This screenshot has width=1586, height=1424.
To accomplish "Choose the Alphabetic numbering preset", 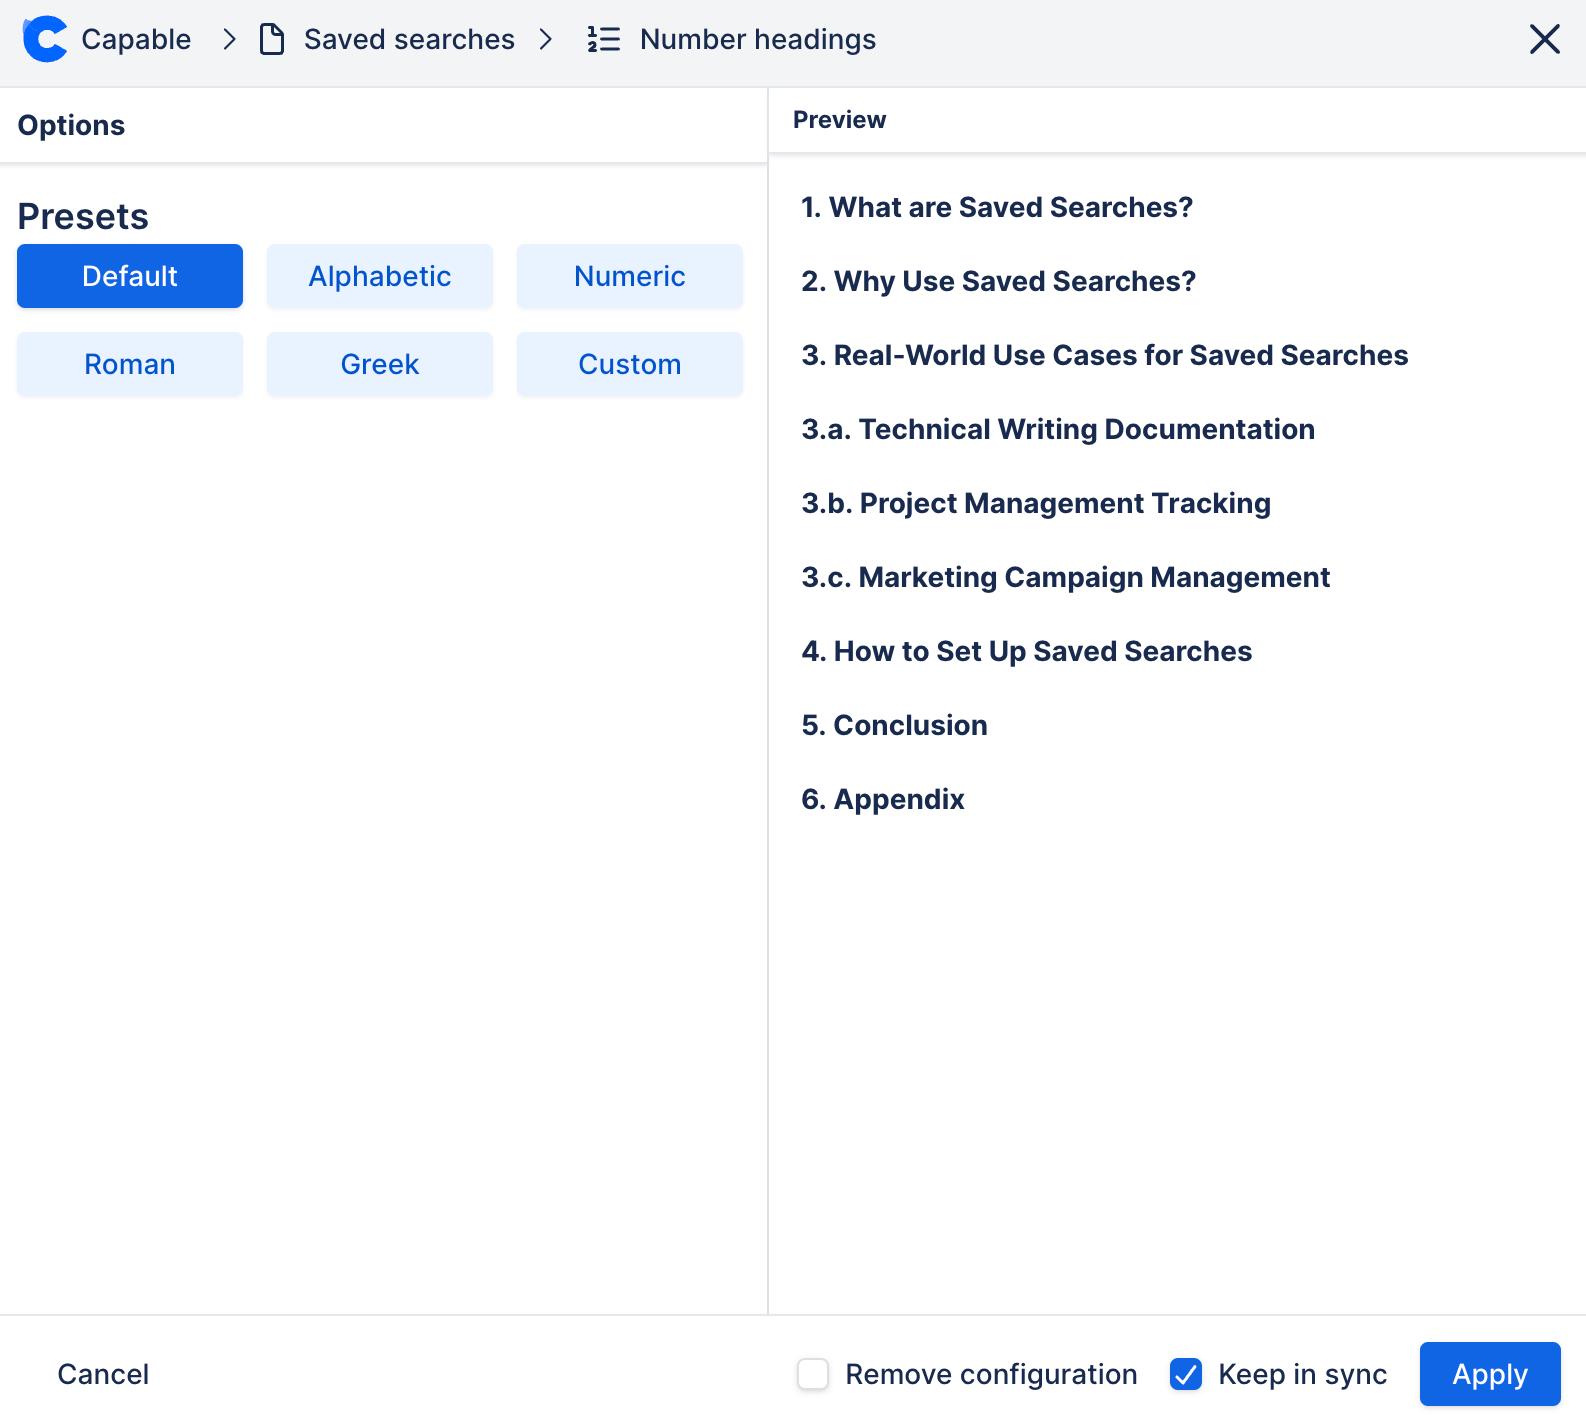I will point(380,276).
